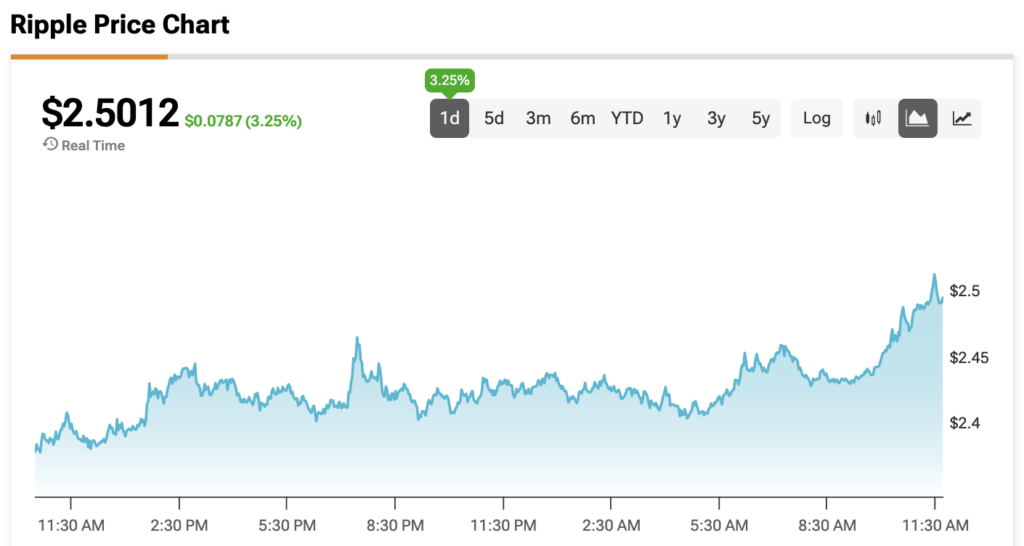The width and height of the screenshot is (1024, 546).
Task: Click the green $0.0787 (3.25%) change
Action: point(243,121)
